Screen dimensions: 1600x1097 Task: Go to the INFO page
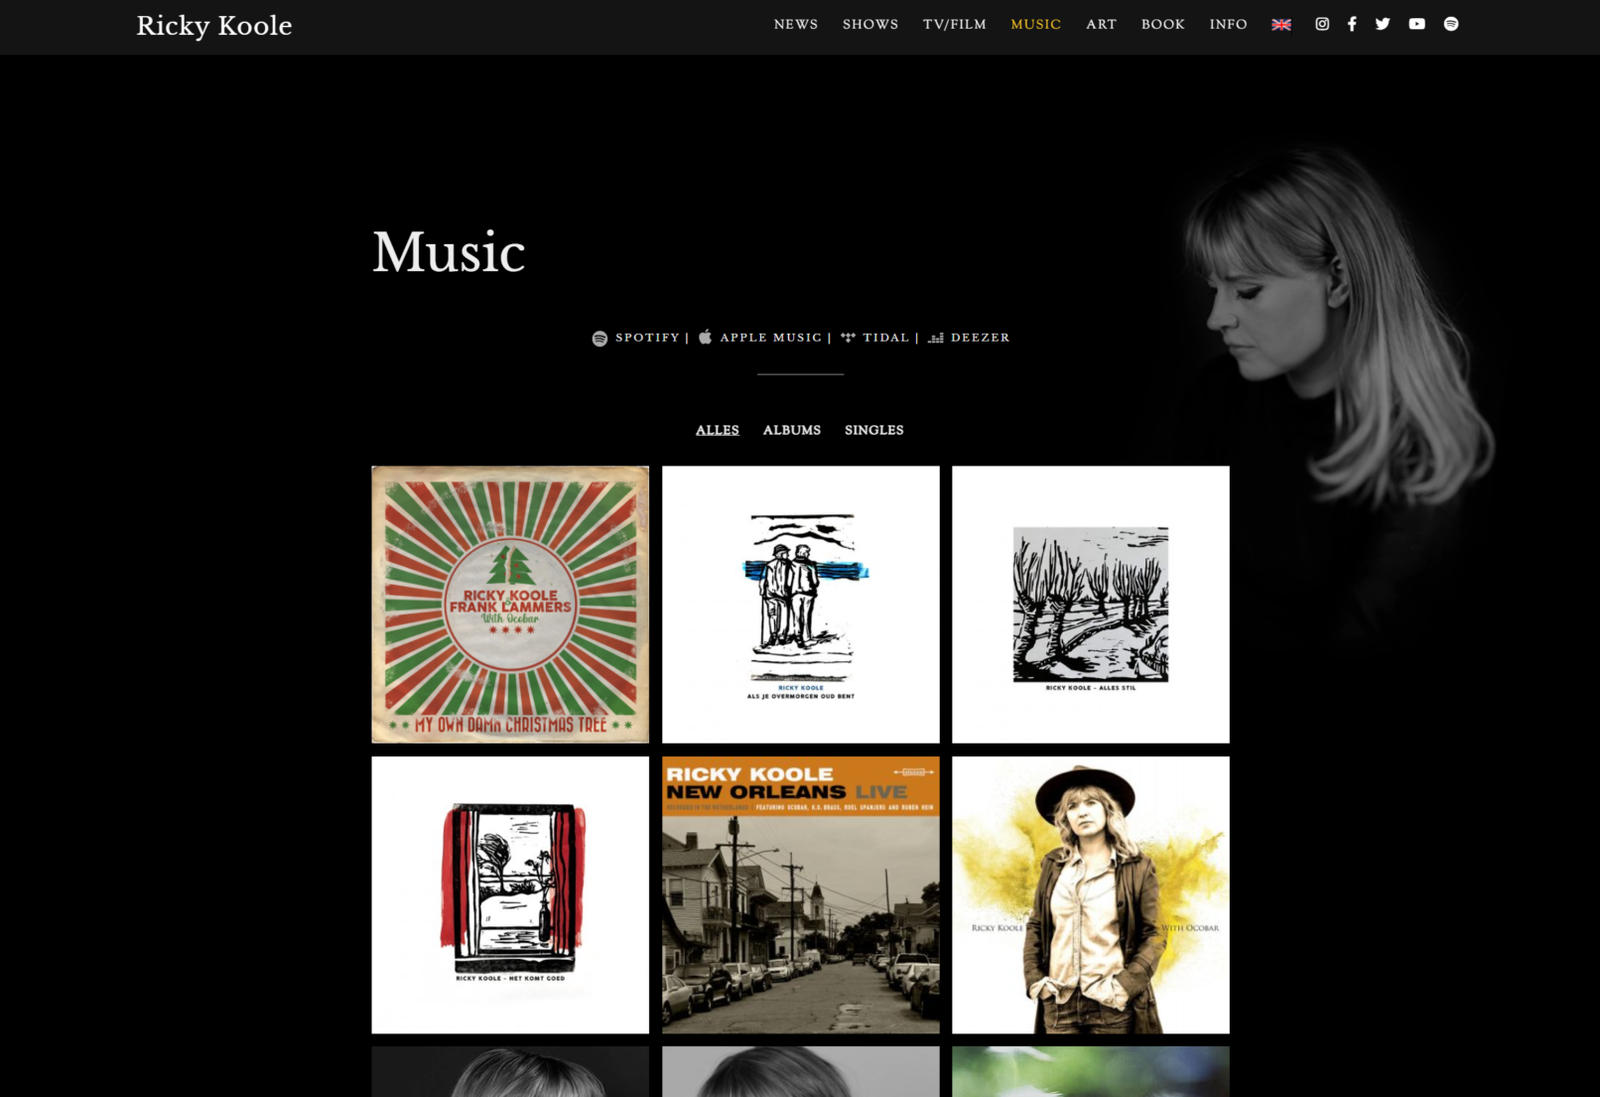tap(1228, 24)
